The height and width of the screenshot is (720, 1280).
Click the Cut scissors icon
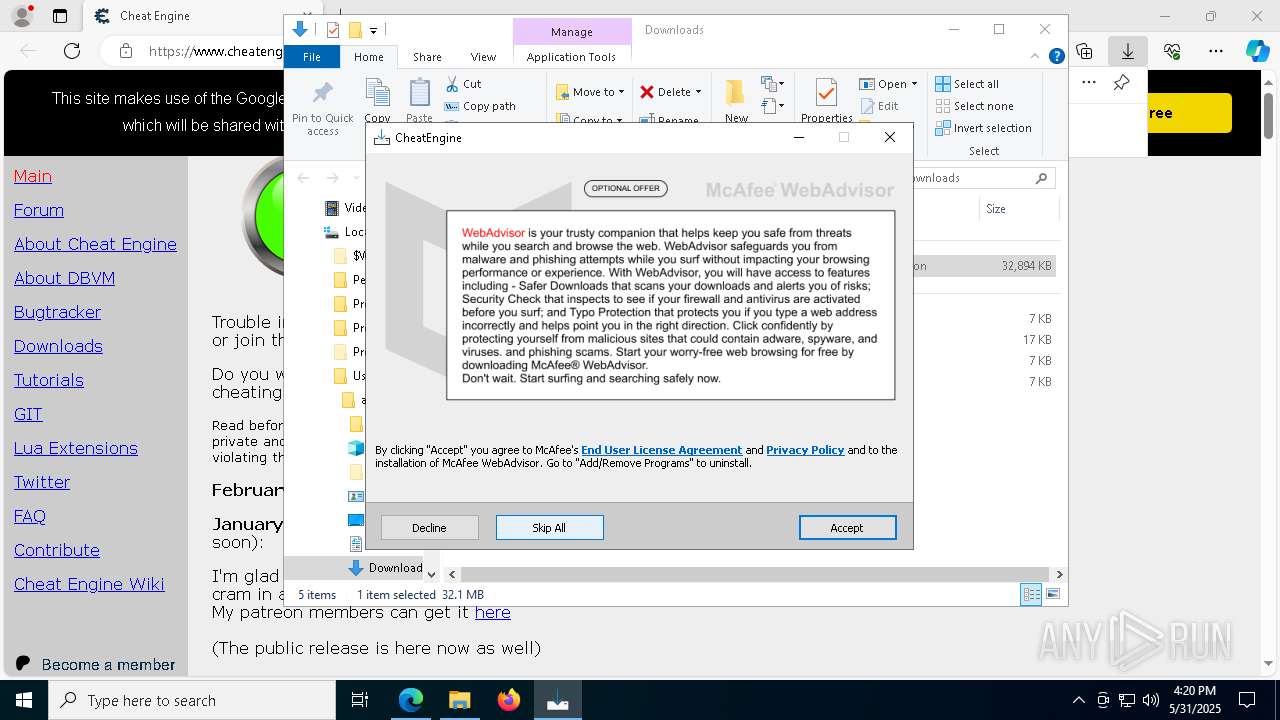click(452, 84)
